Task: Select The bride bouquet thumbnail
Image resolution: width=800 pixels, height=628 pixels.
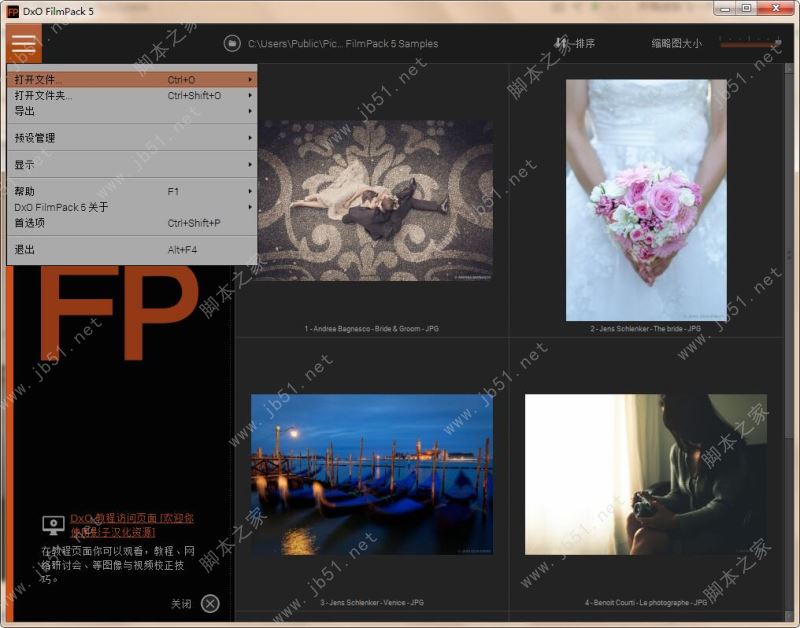Action: [x=646, y=200]
